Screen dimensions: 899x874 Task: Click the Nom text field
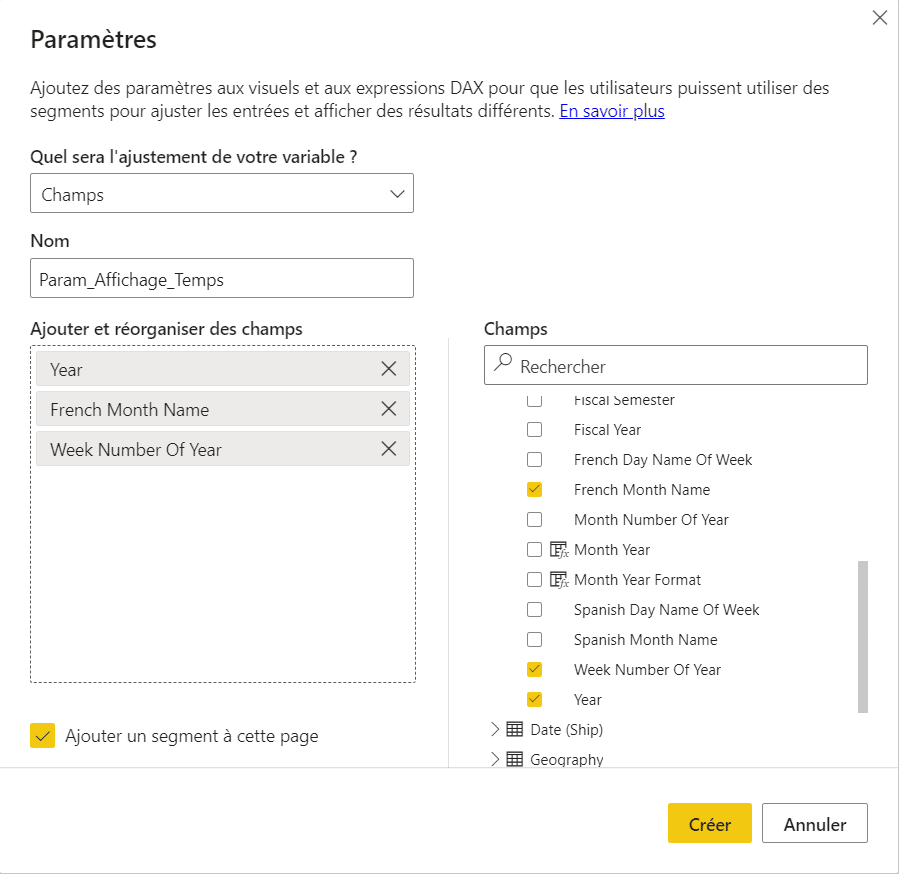222,278
